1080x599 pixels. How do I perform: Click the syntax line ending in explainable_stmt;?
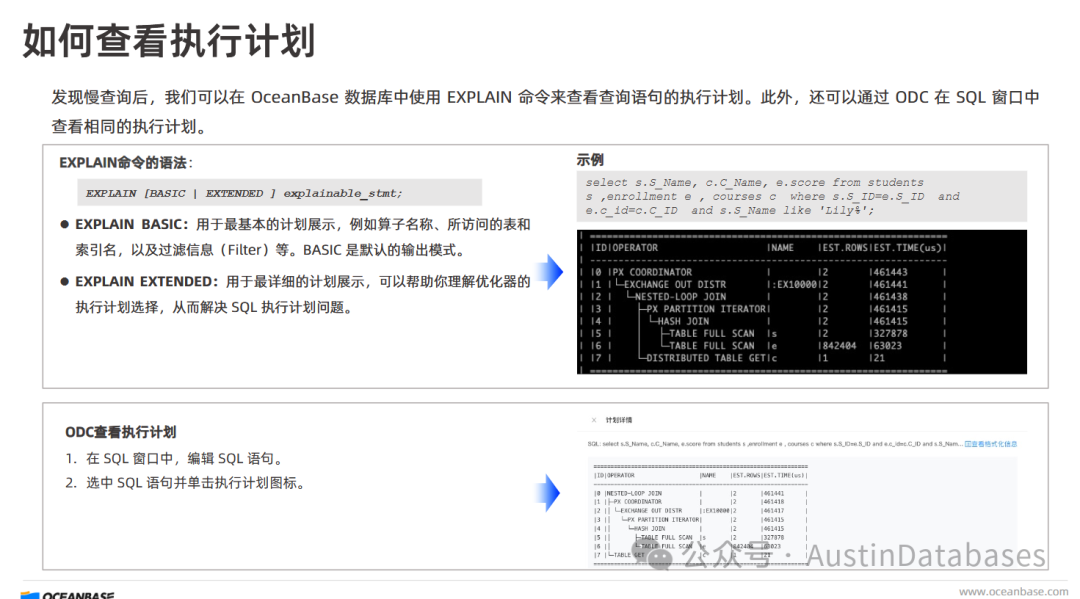tap(245, 193)
